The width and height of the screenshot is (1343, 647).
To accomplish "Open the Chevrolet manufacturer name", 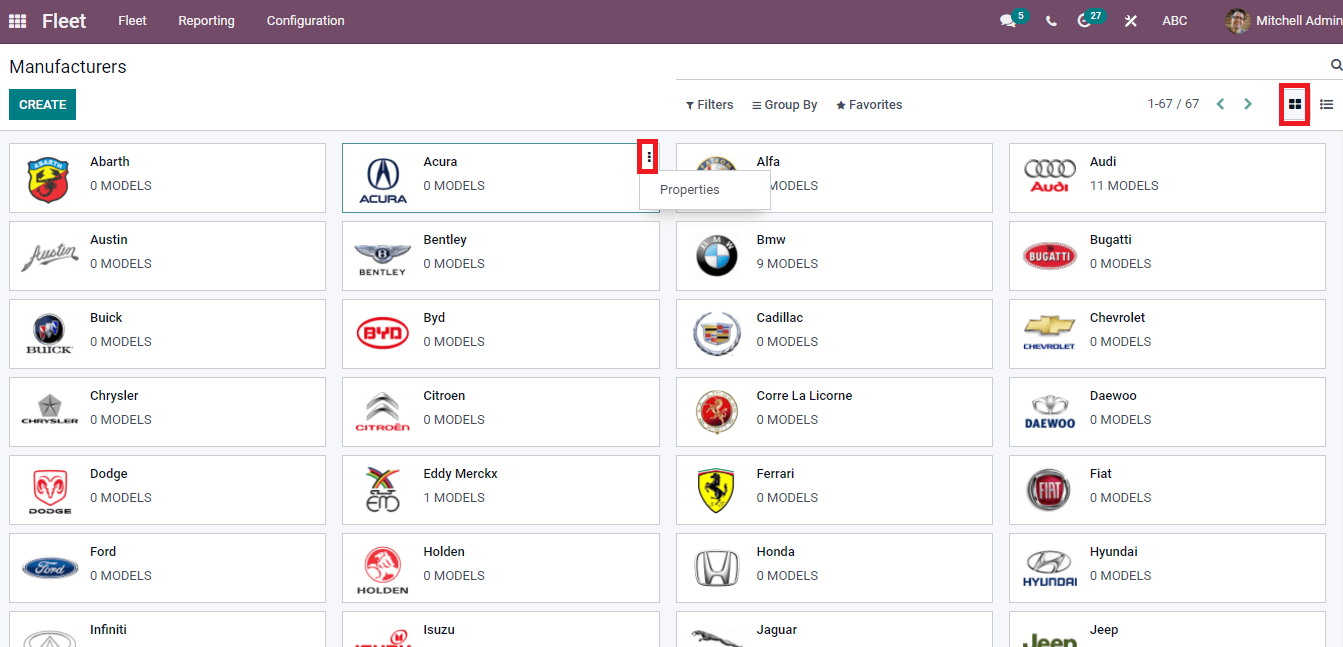I will 1118,318.
